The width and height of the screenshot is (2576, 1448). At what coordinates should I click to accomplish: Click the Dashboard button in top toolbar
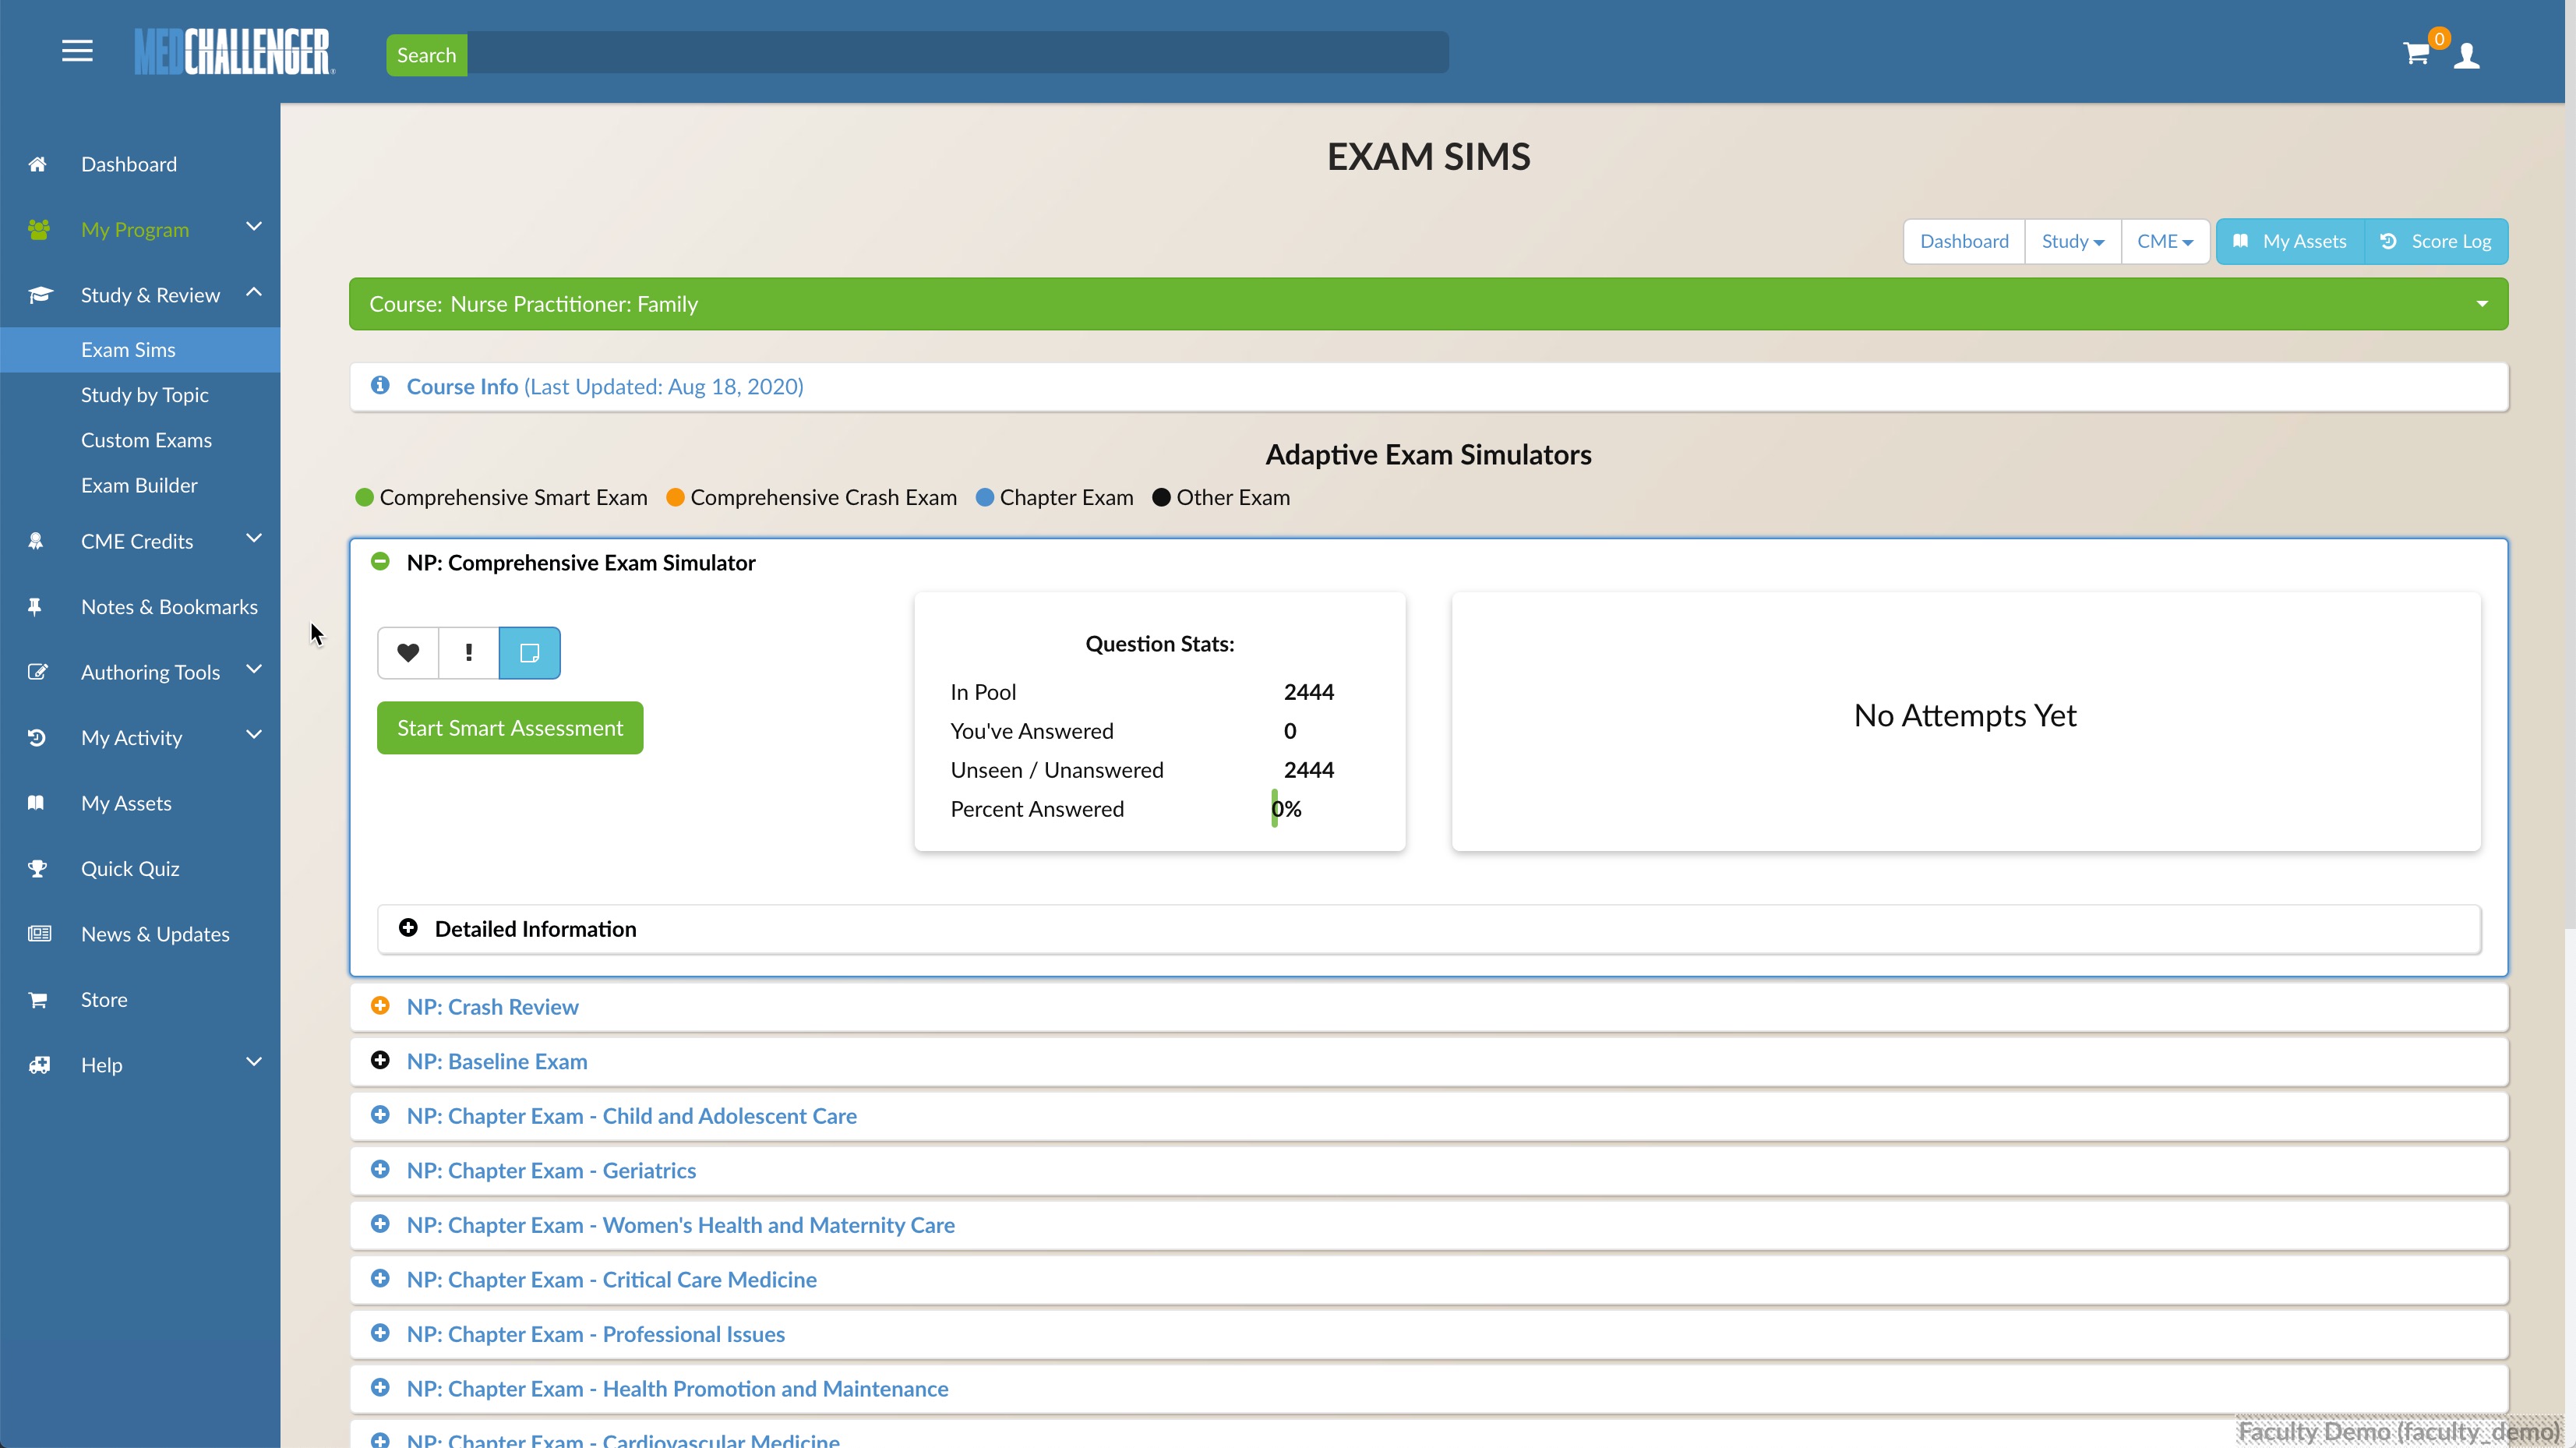point(1964,242)
